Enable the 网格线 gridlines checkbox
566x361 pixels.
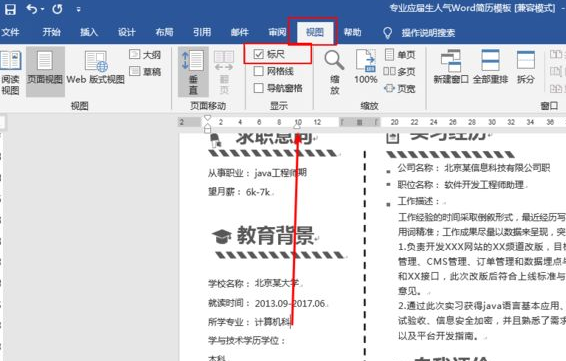click(x=258, y=71)
